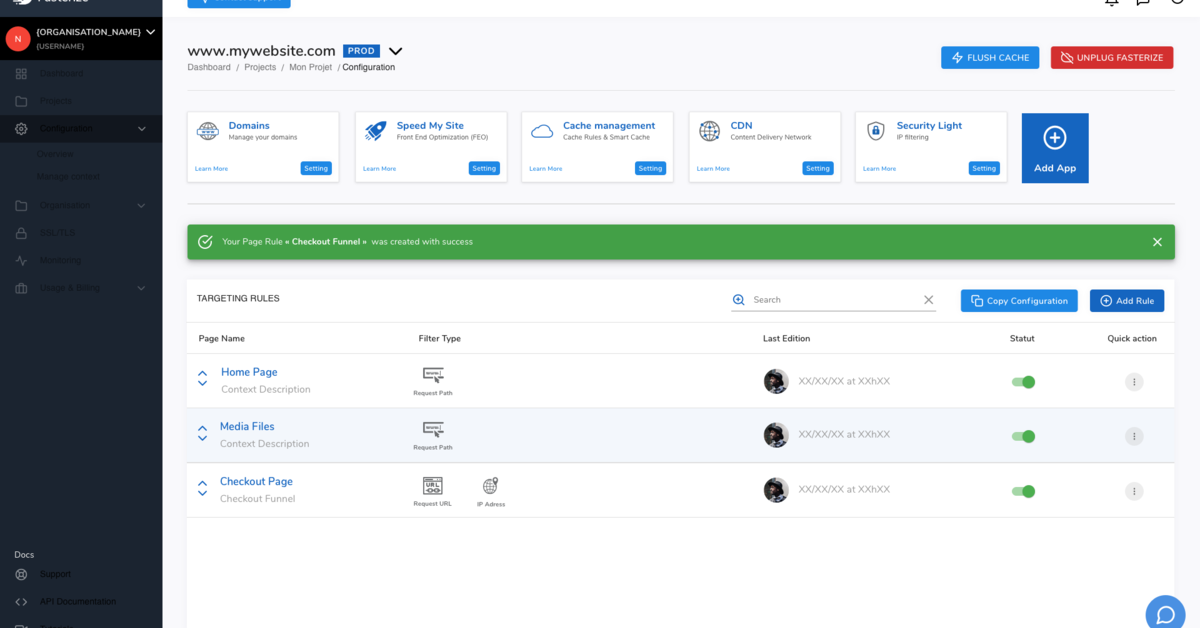Viewport: 1200px width, 628px height.
Task: Turn off the Checkout Page status switch
Action: [1023, 491]
